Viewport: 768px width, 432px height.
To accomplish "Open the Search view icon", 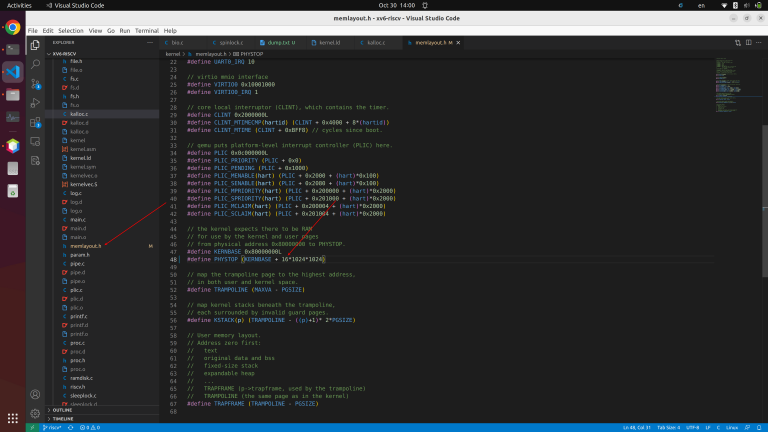I will point(35,64).
